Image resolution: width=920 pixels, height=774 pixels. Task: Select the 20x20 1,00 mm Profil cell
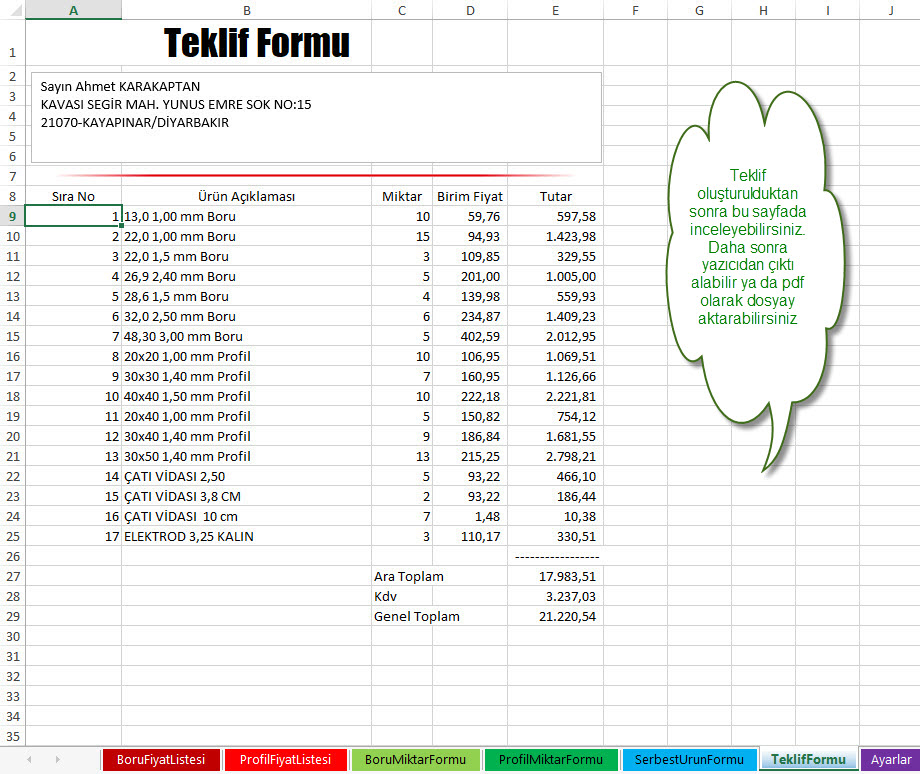(246, 356)
